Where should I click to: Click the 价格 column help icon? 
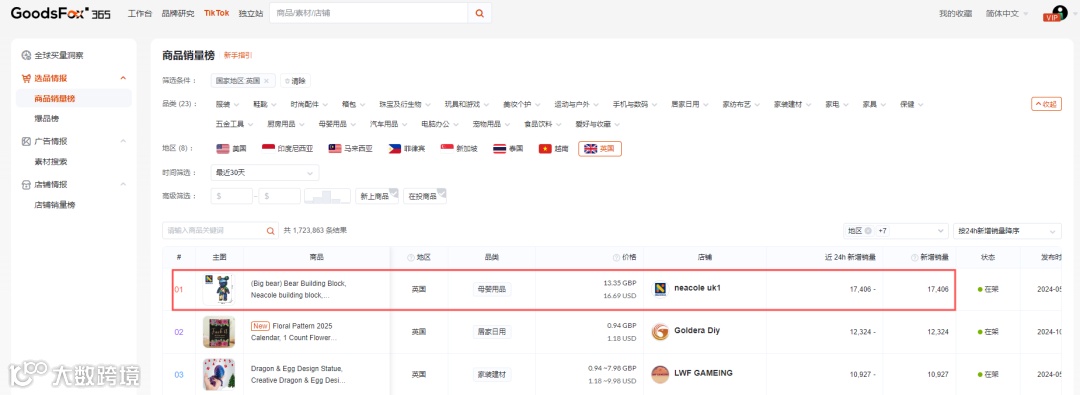coord(616,257)
